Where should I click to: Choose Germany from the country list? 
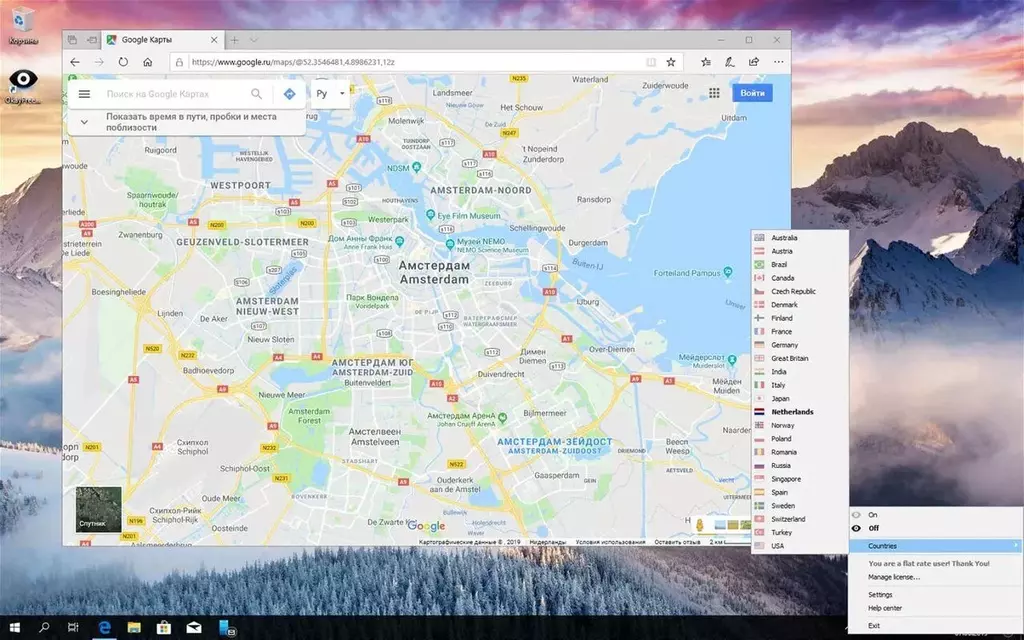799,345
